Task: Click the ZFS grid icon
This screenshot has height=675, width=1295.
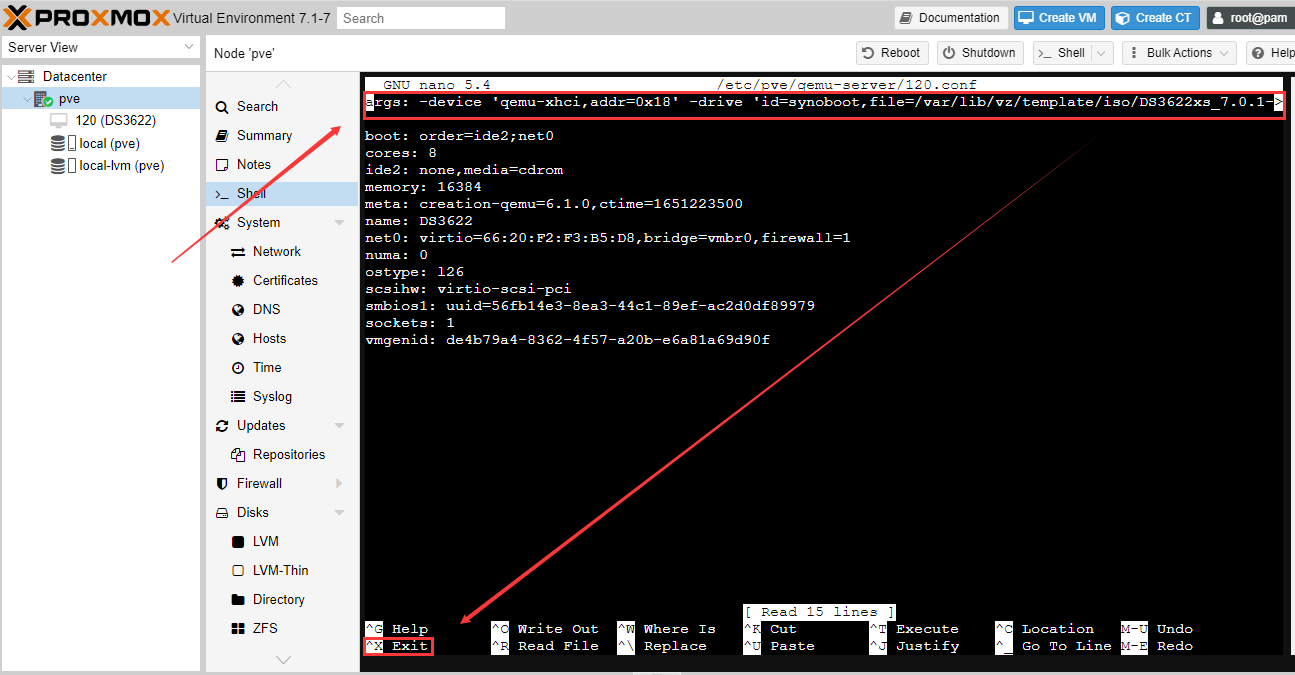Action: click(x=238, y=628)
